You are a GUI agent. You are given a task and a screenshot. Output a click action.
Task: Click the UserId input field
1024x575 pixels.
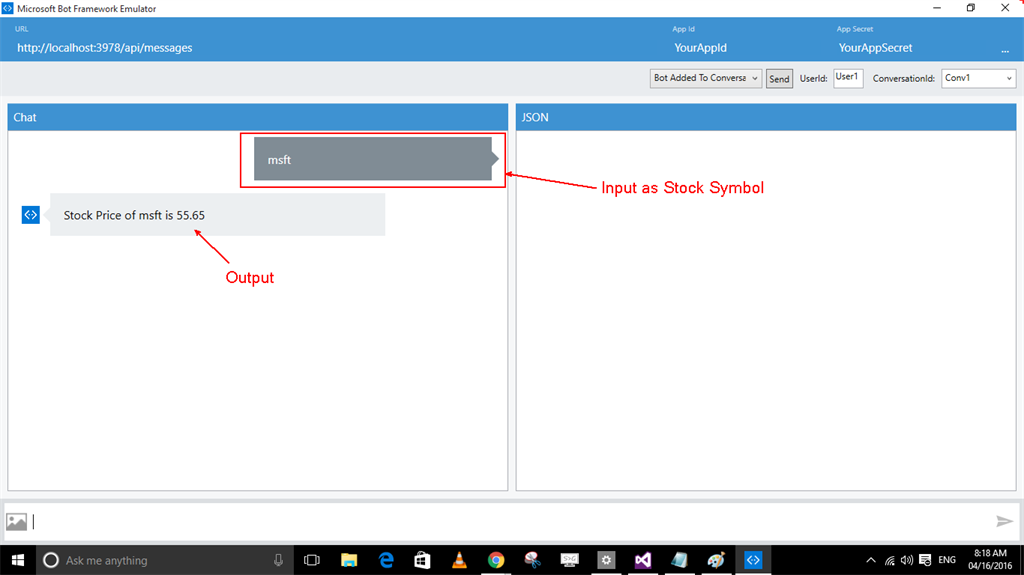tap(848, 78)
